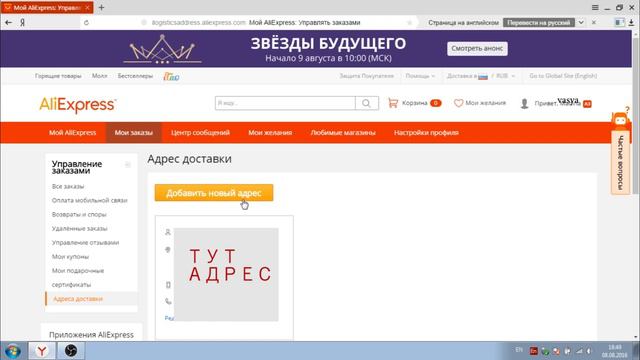
Task: Open "Бестселлеры" link
Action: click(135, 76)
